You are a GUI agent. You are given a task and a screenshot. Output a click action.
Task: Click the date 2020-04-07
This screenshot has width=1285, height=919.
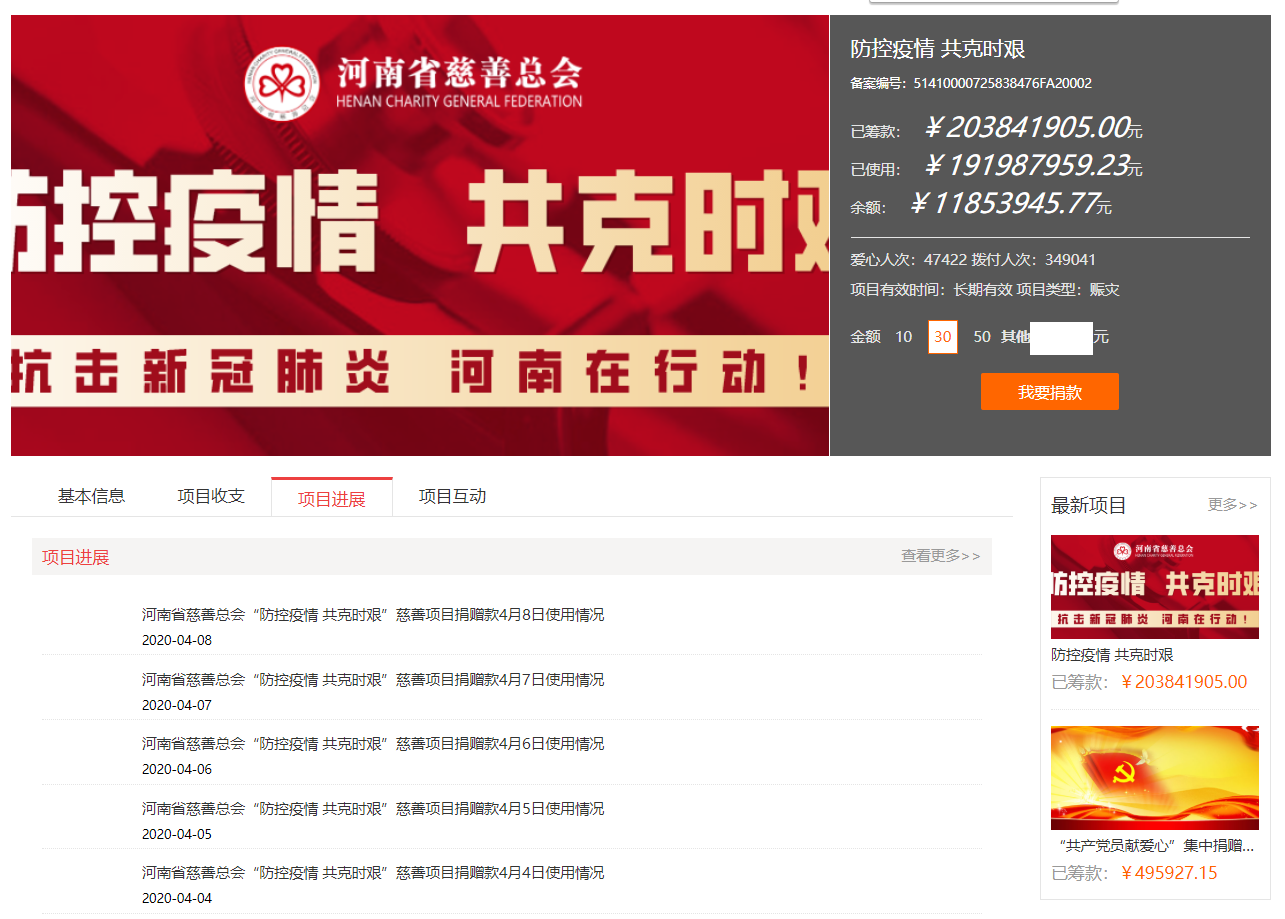click(x=177, y=705)
